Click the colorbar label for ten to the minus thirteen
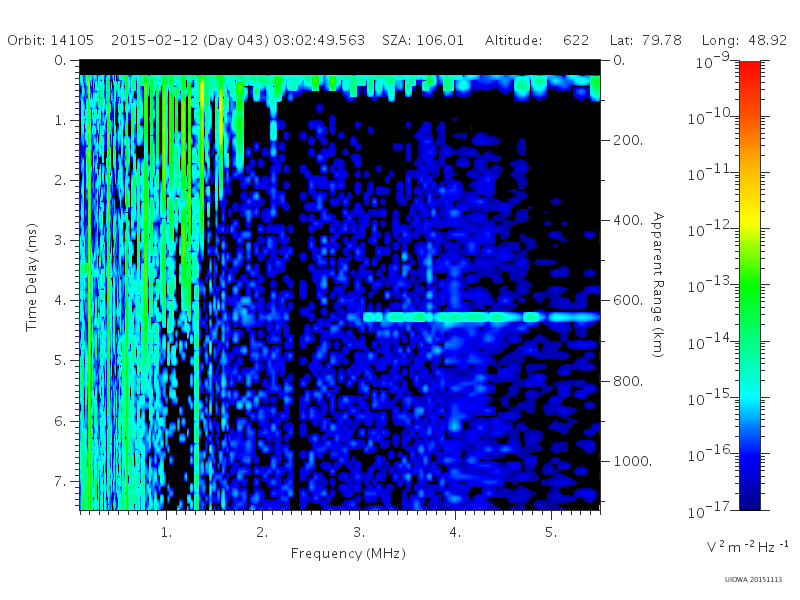 [710, 285]
